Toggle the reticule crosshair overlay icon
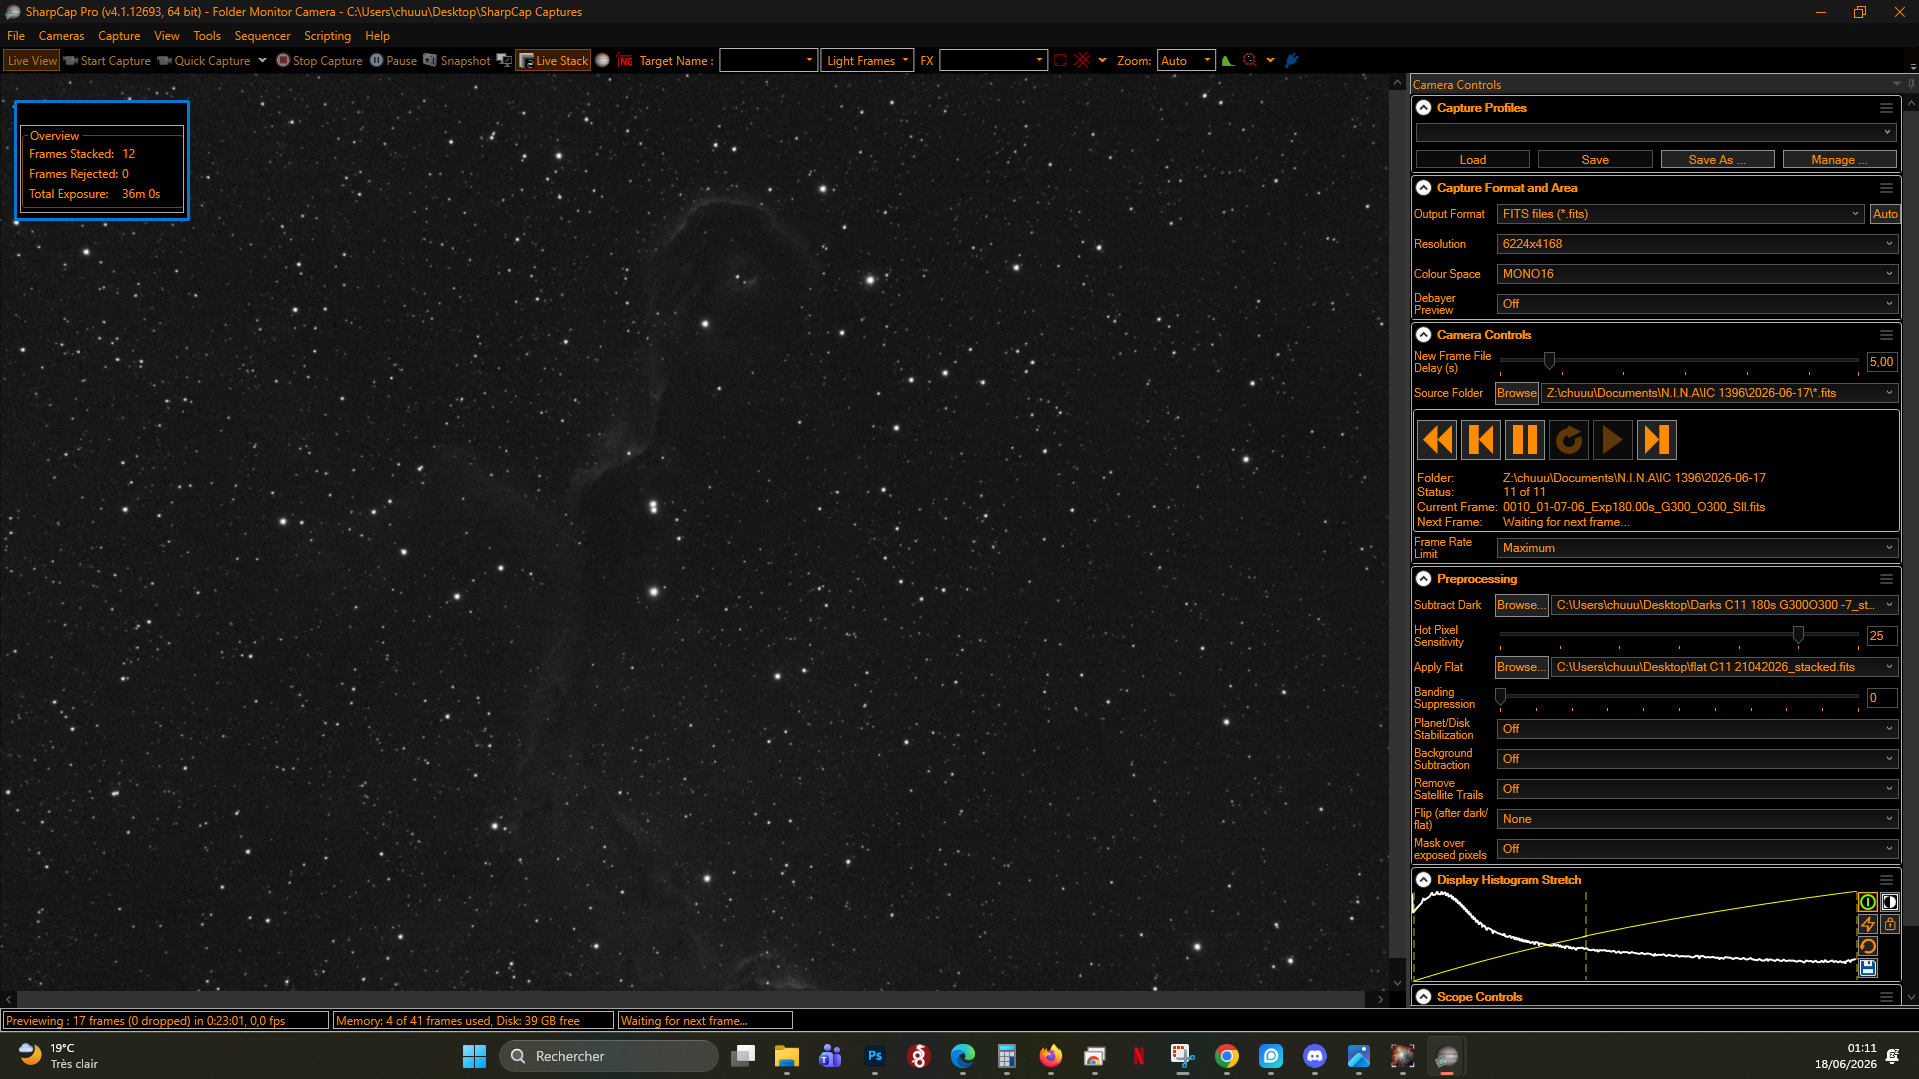1919x1079 pixels. click(x=1082, y=61)
